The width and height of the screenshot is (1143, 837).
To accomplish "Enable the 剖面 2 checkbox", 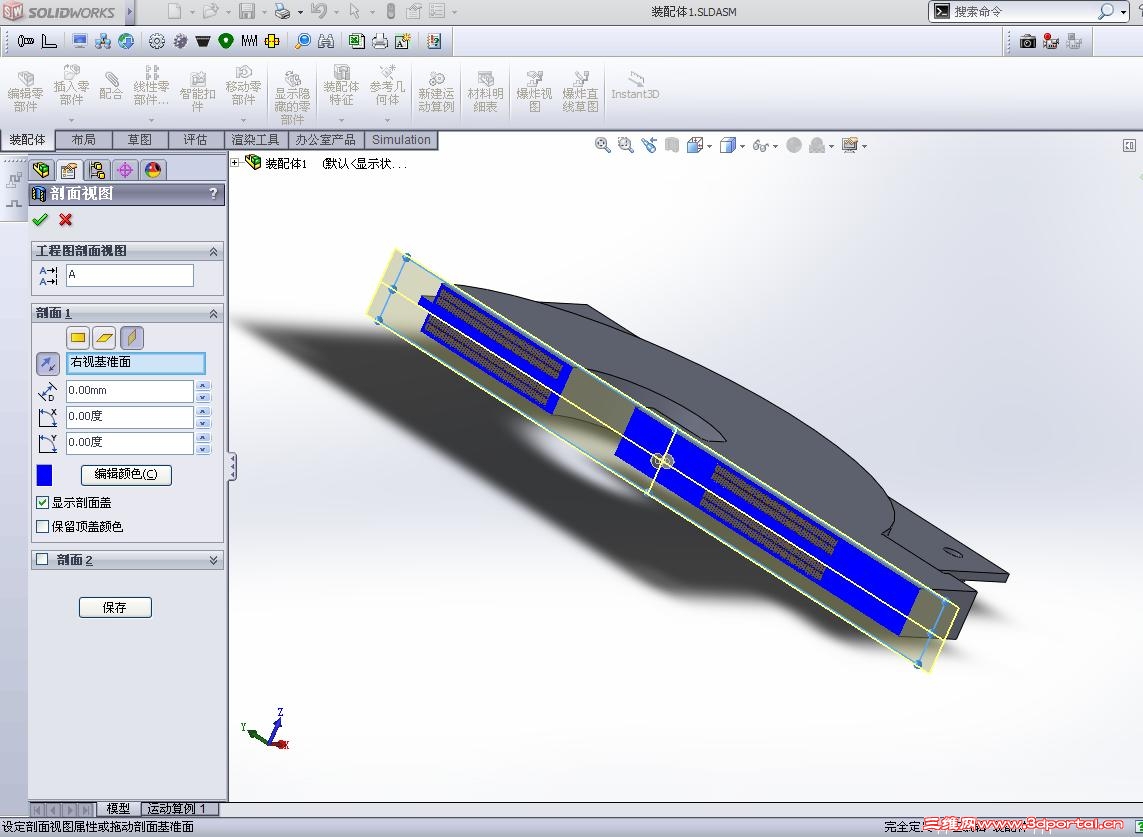I will tap(42, 559).
